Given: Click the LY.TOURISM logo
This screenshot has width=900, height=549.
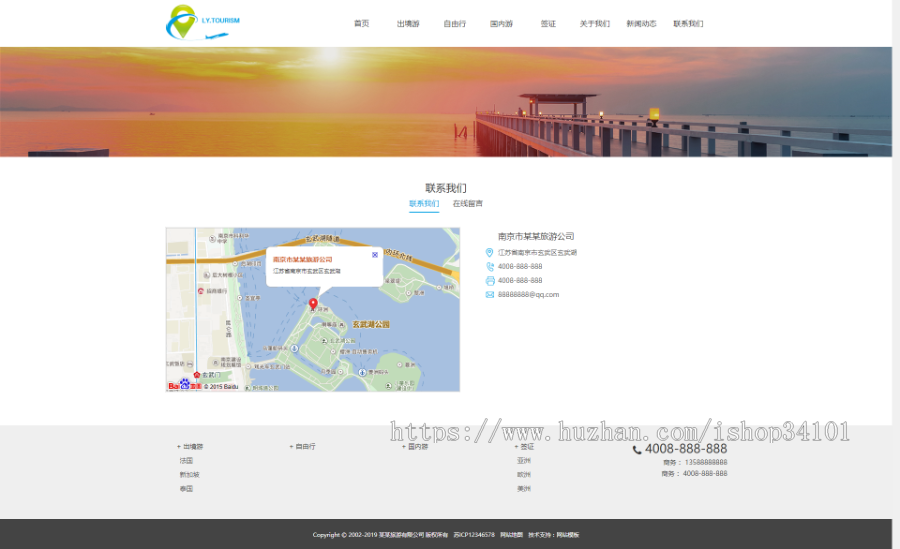Looking at the screenshot, I should 203,22.
